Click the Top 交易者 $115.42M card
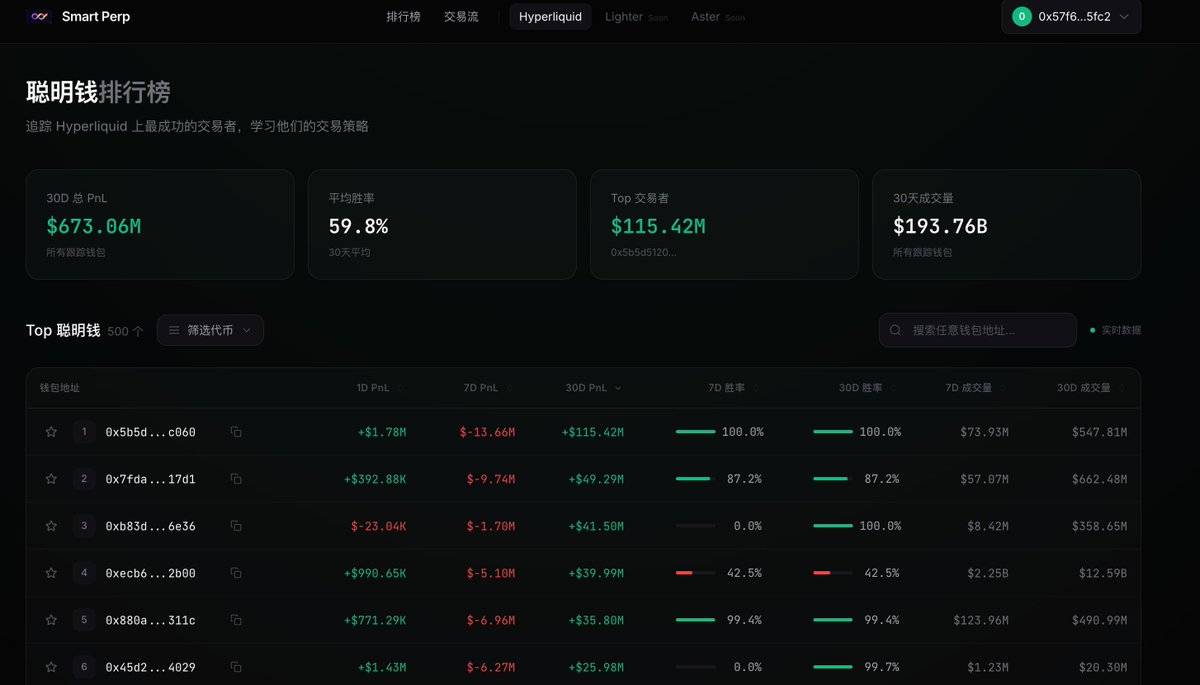The width and height of the screenshot is (1200, 685). click(x=724, y=224)
